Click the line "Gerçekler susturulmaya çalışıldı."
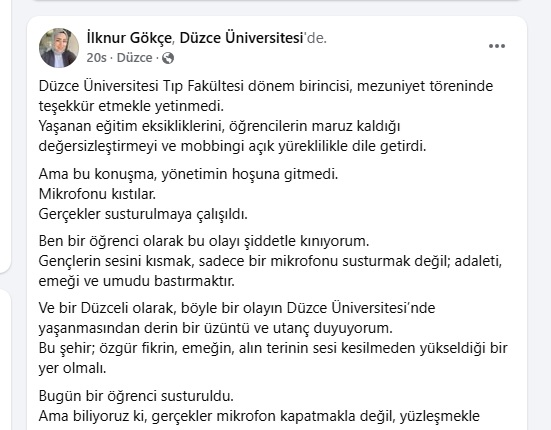This screenshot has width=551, height=430. 143,214
